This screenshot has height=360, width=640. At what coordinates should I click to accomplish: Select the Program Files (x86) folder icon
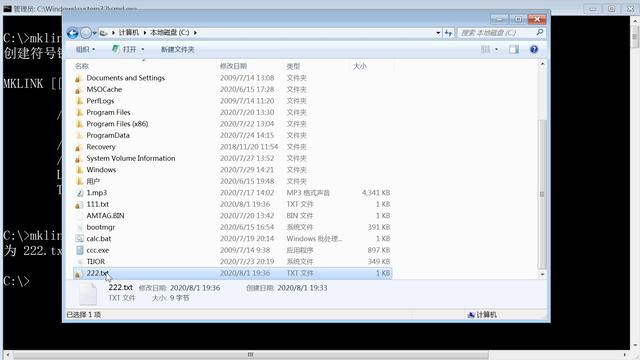(79, 124)
